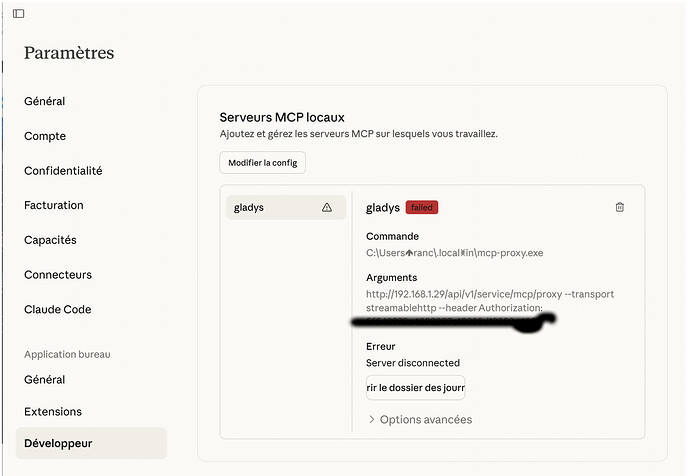This screenshot has height=476, width=690.
Task: Open the Extensions section
Action: tap(53, 411)
